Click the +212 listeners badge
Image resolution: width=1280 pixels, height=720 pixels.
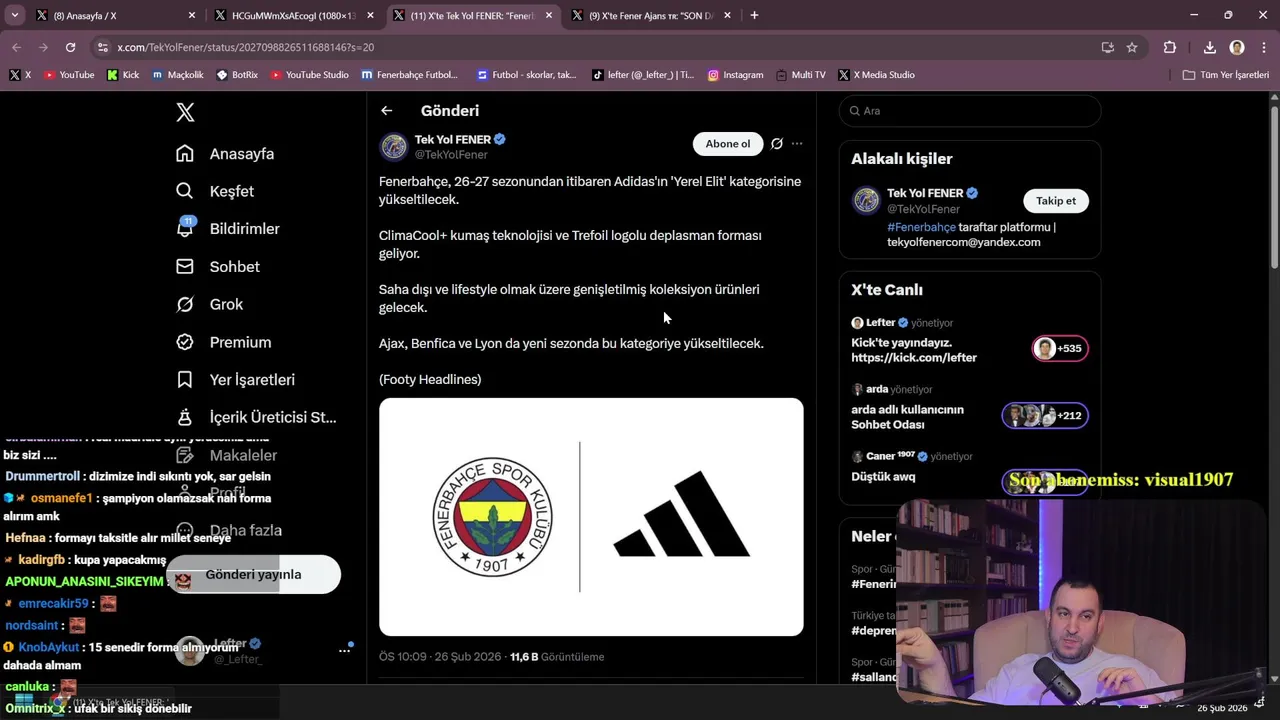coord(1045,416)
